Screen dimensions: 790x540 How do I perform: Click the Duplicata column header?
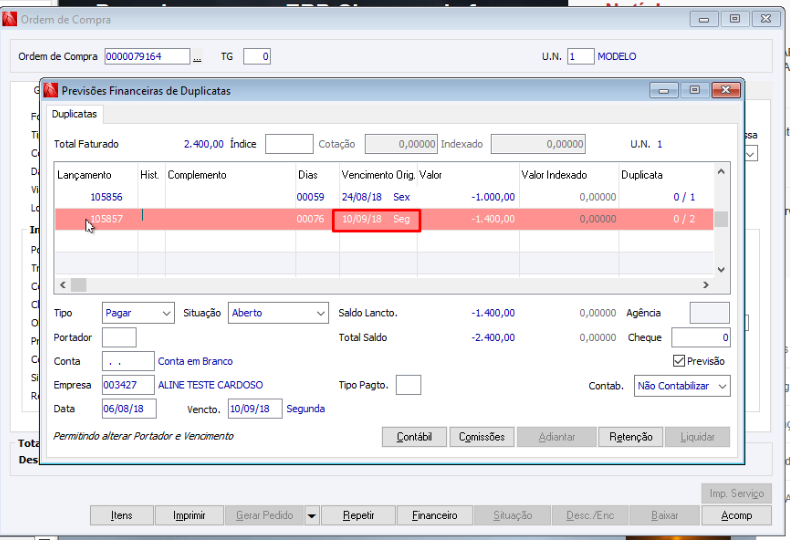point(642,175)
